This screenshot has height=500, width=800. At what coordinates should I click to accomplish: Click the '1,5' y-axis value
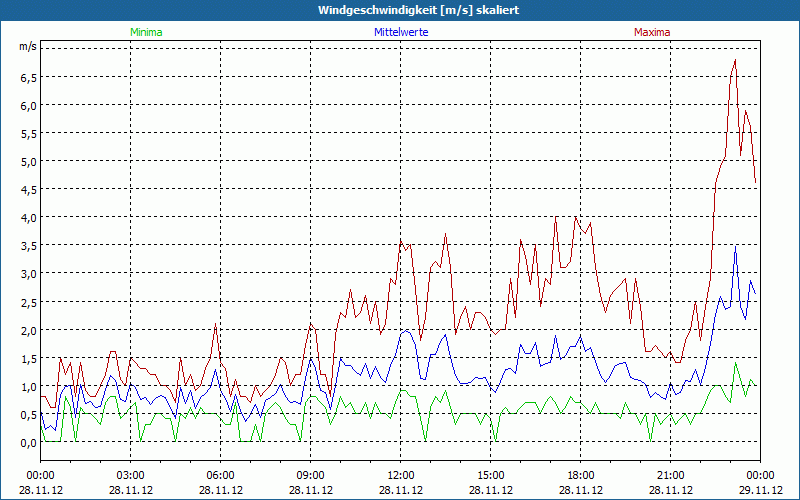click(29, 359)
